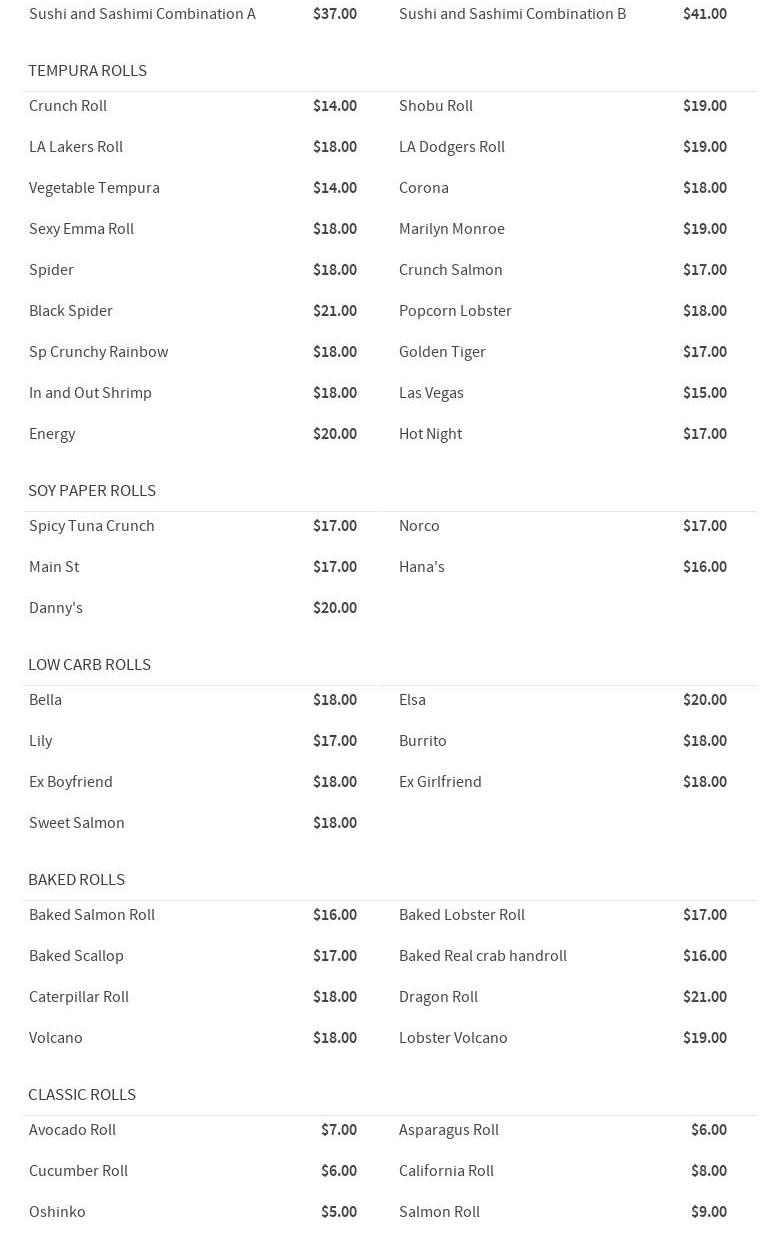Click the Sweet Salmon item
The width and height of the screenshot is (770, 1238).
point(77,823)
